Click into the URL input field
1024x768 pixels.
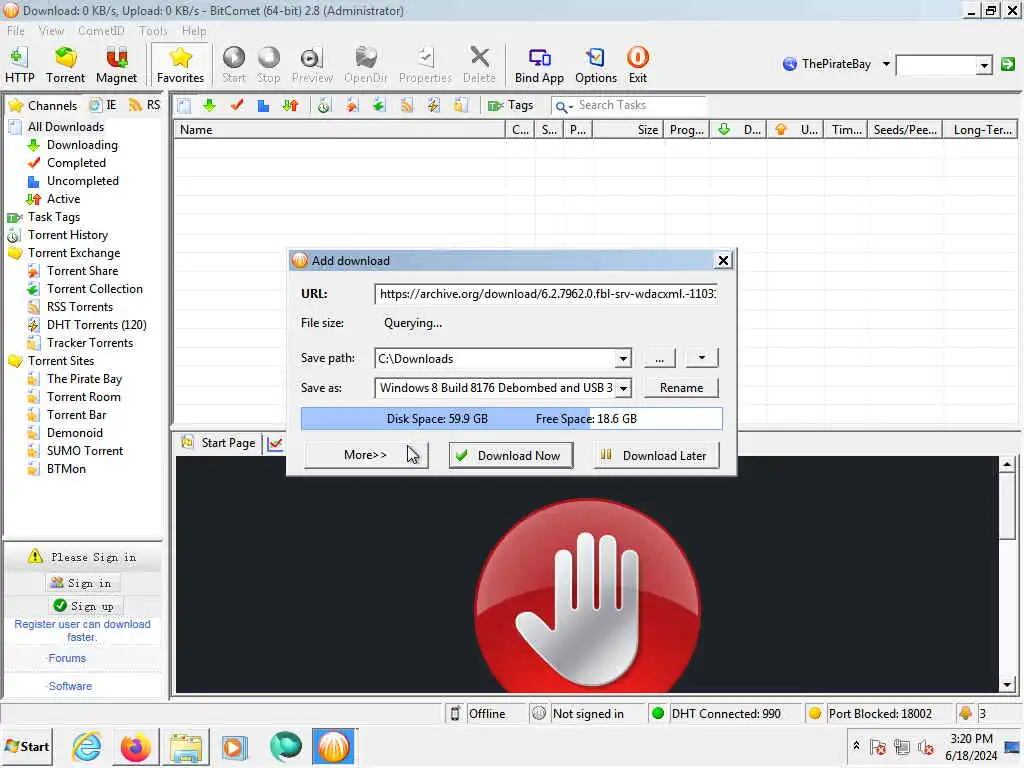click(x=547, y=294)
